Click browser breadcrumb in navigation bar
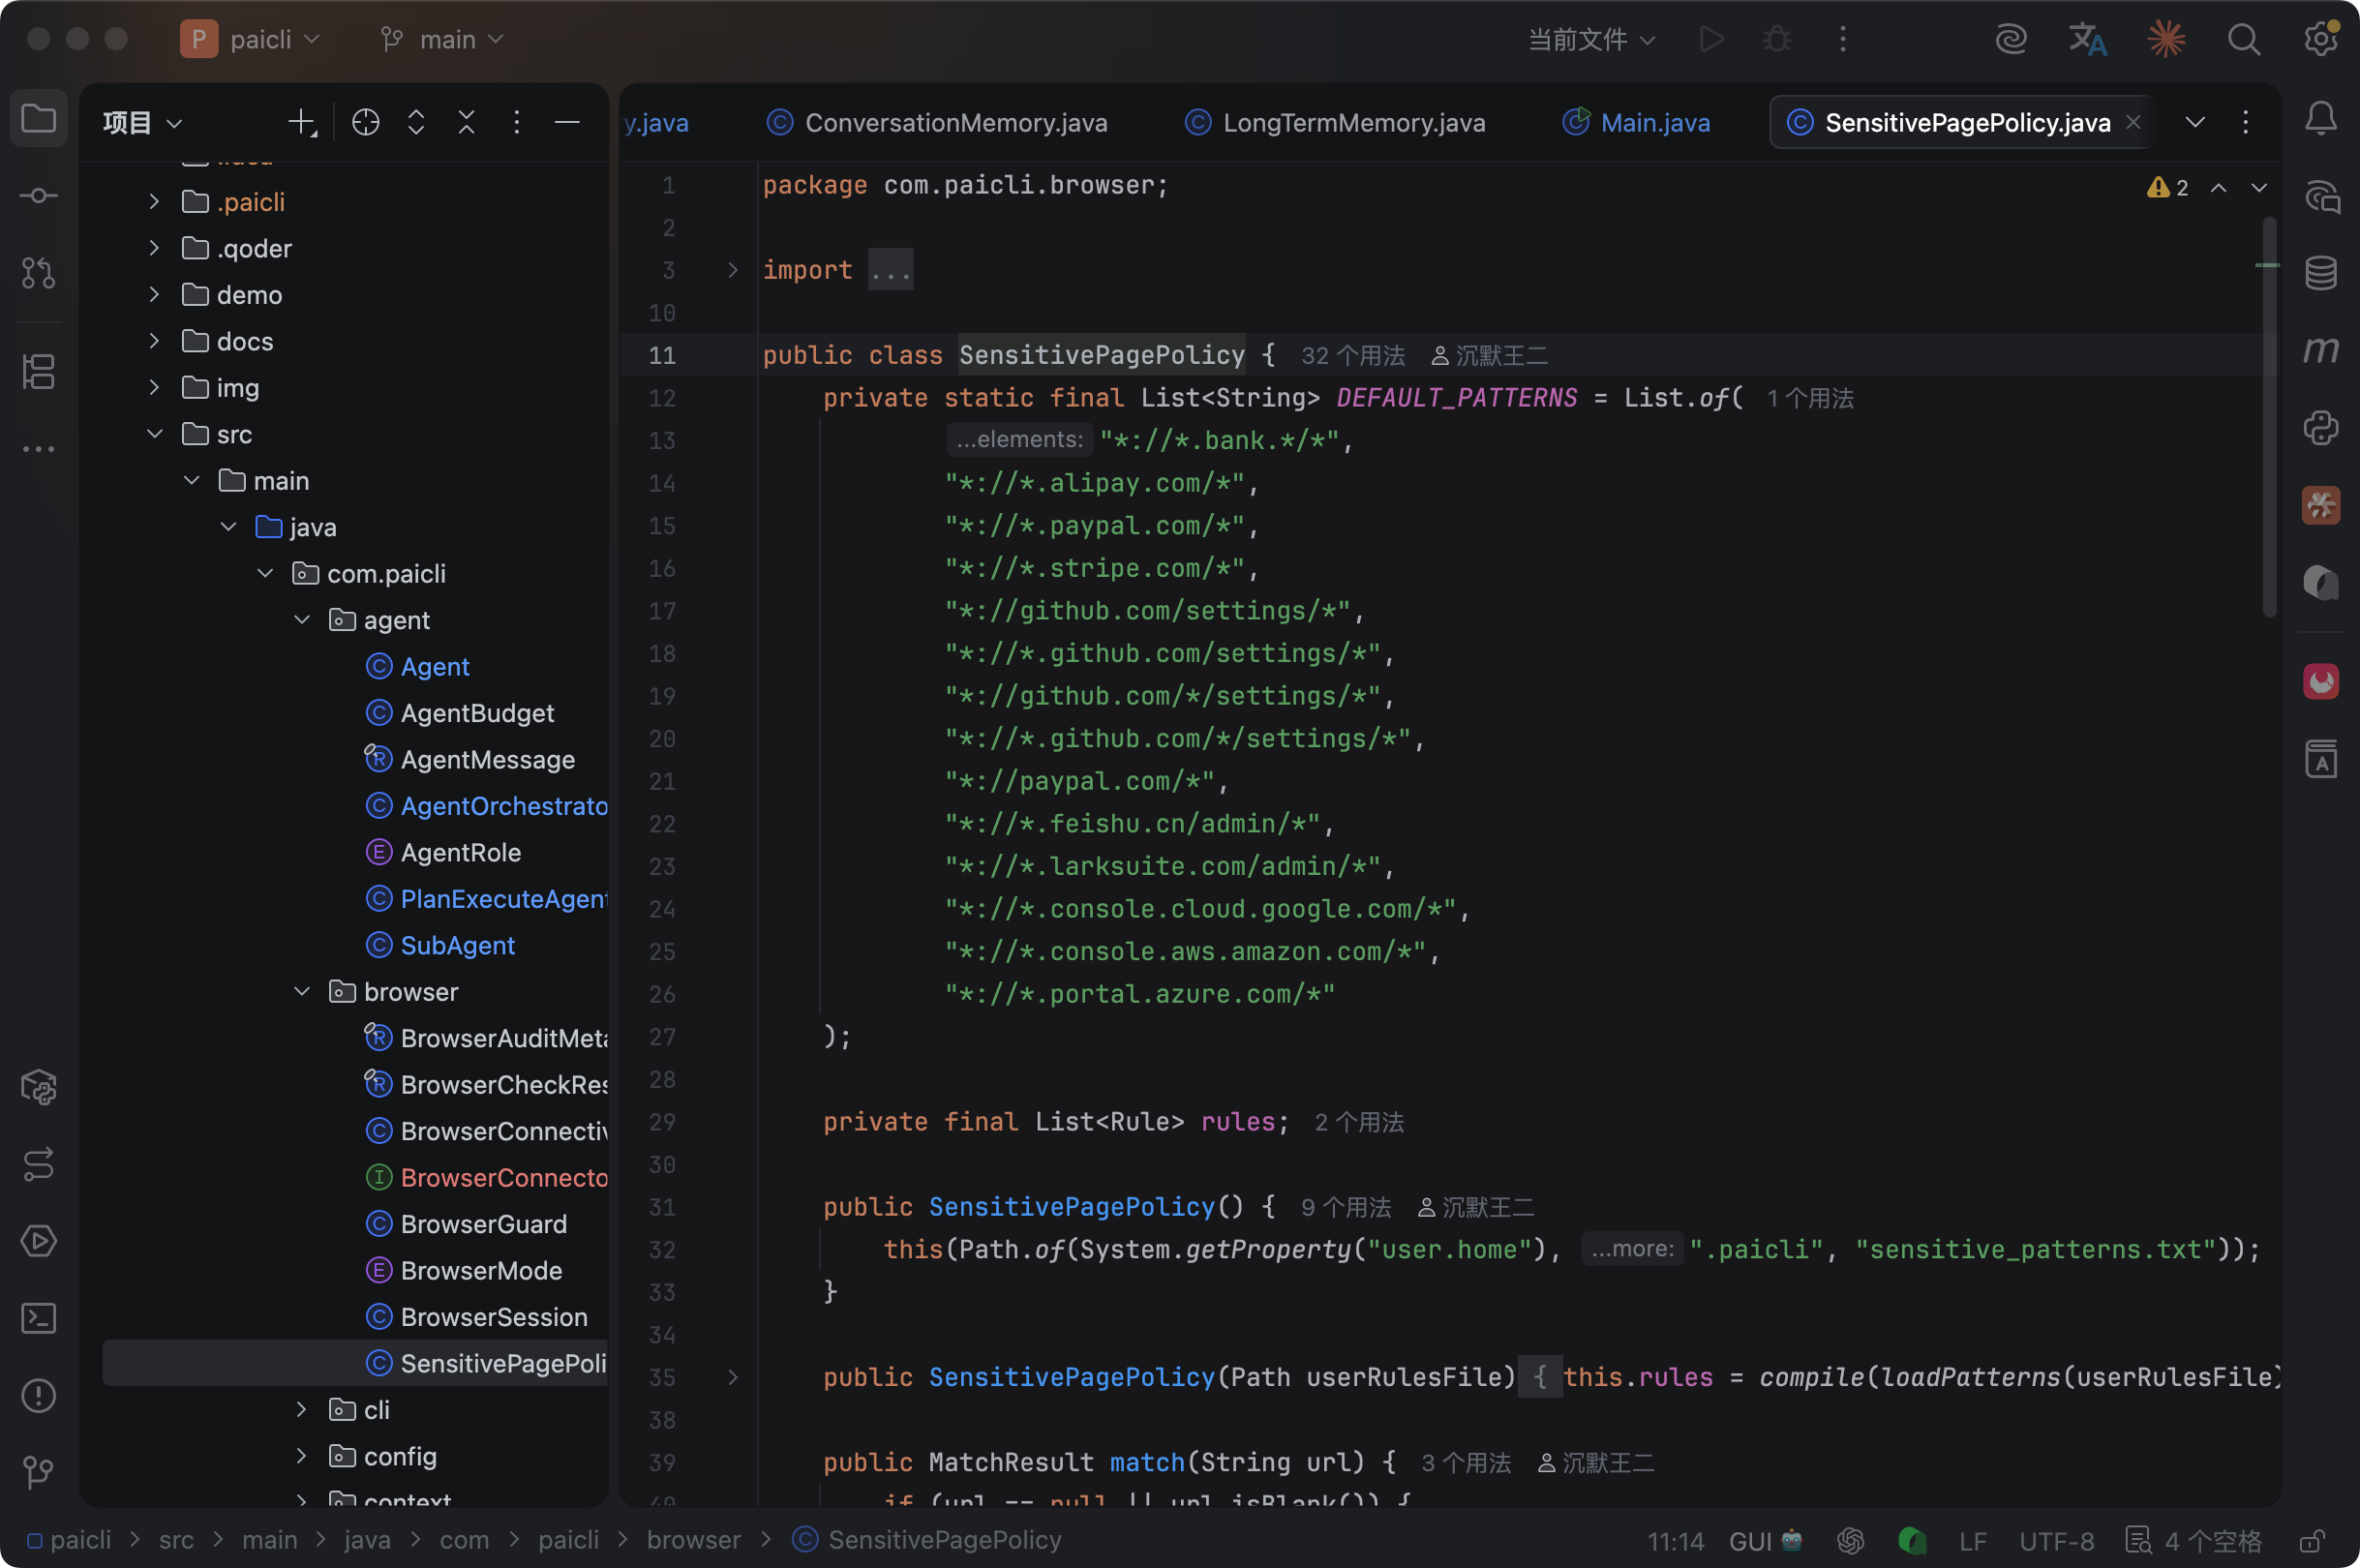Screen dimensions: 2360x1568 coord(693,1540)
